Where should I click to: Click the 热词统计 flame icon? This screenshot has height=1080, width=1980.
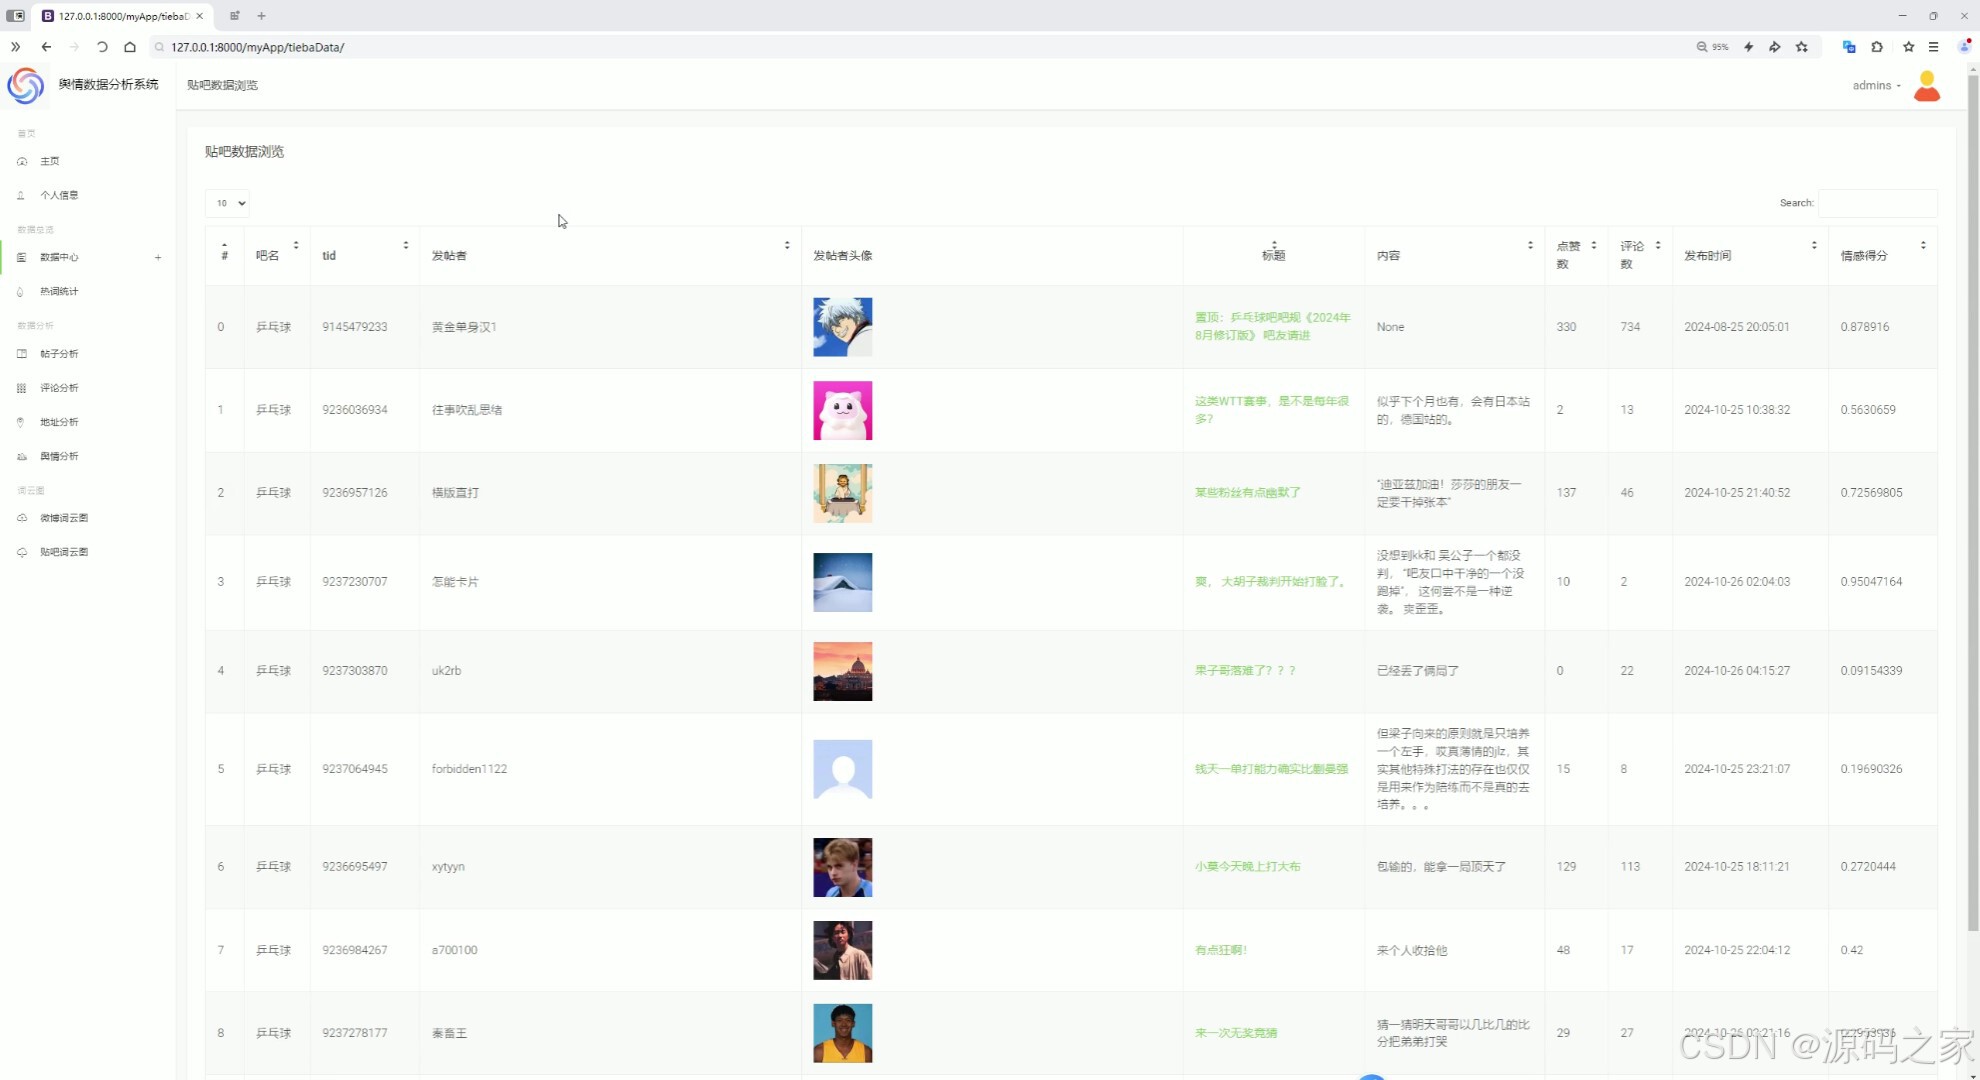coord(21,292)
